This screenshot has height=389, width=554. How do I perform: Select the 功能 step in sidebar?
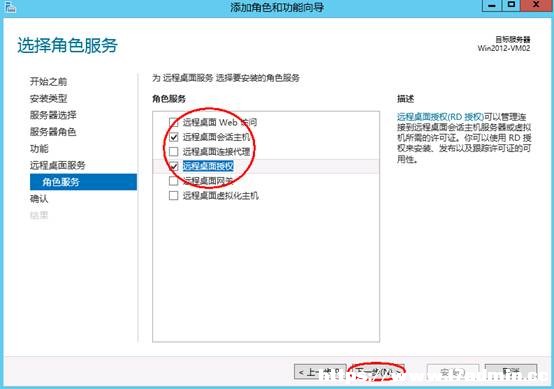(x=39, y=148)
